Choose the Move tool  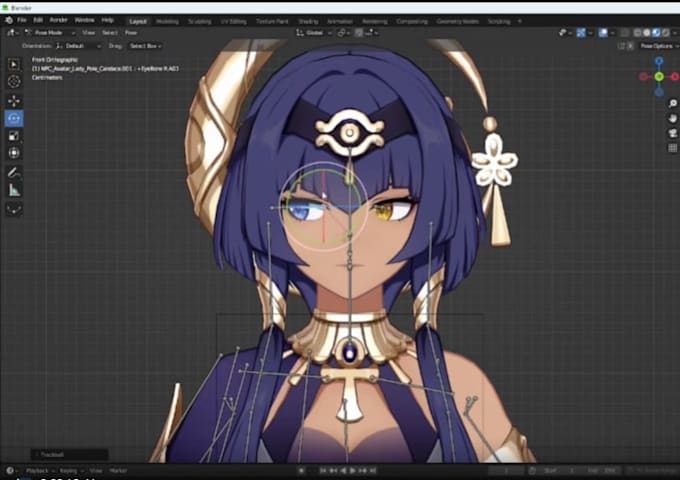pyautogui.click(x=14, y=101)
